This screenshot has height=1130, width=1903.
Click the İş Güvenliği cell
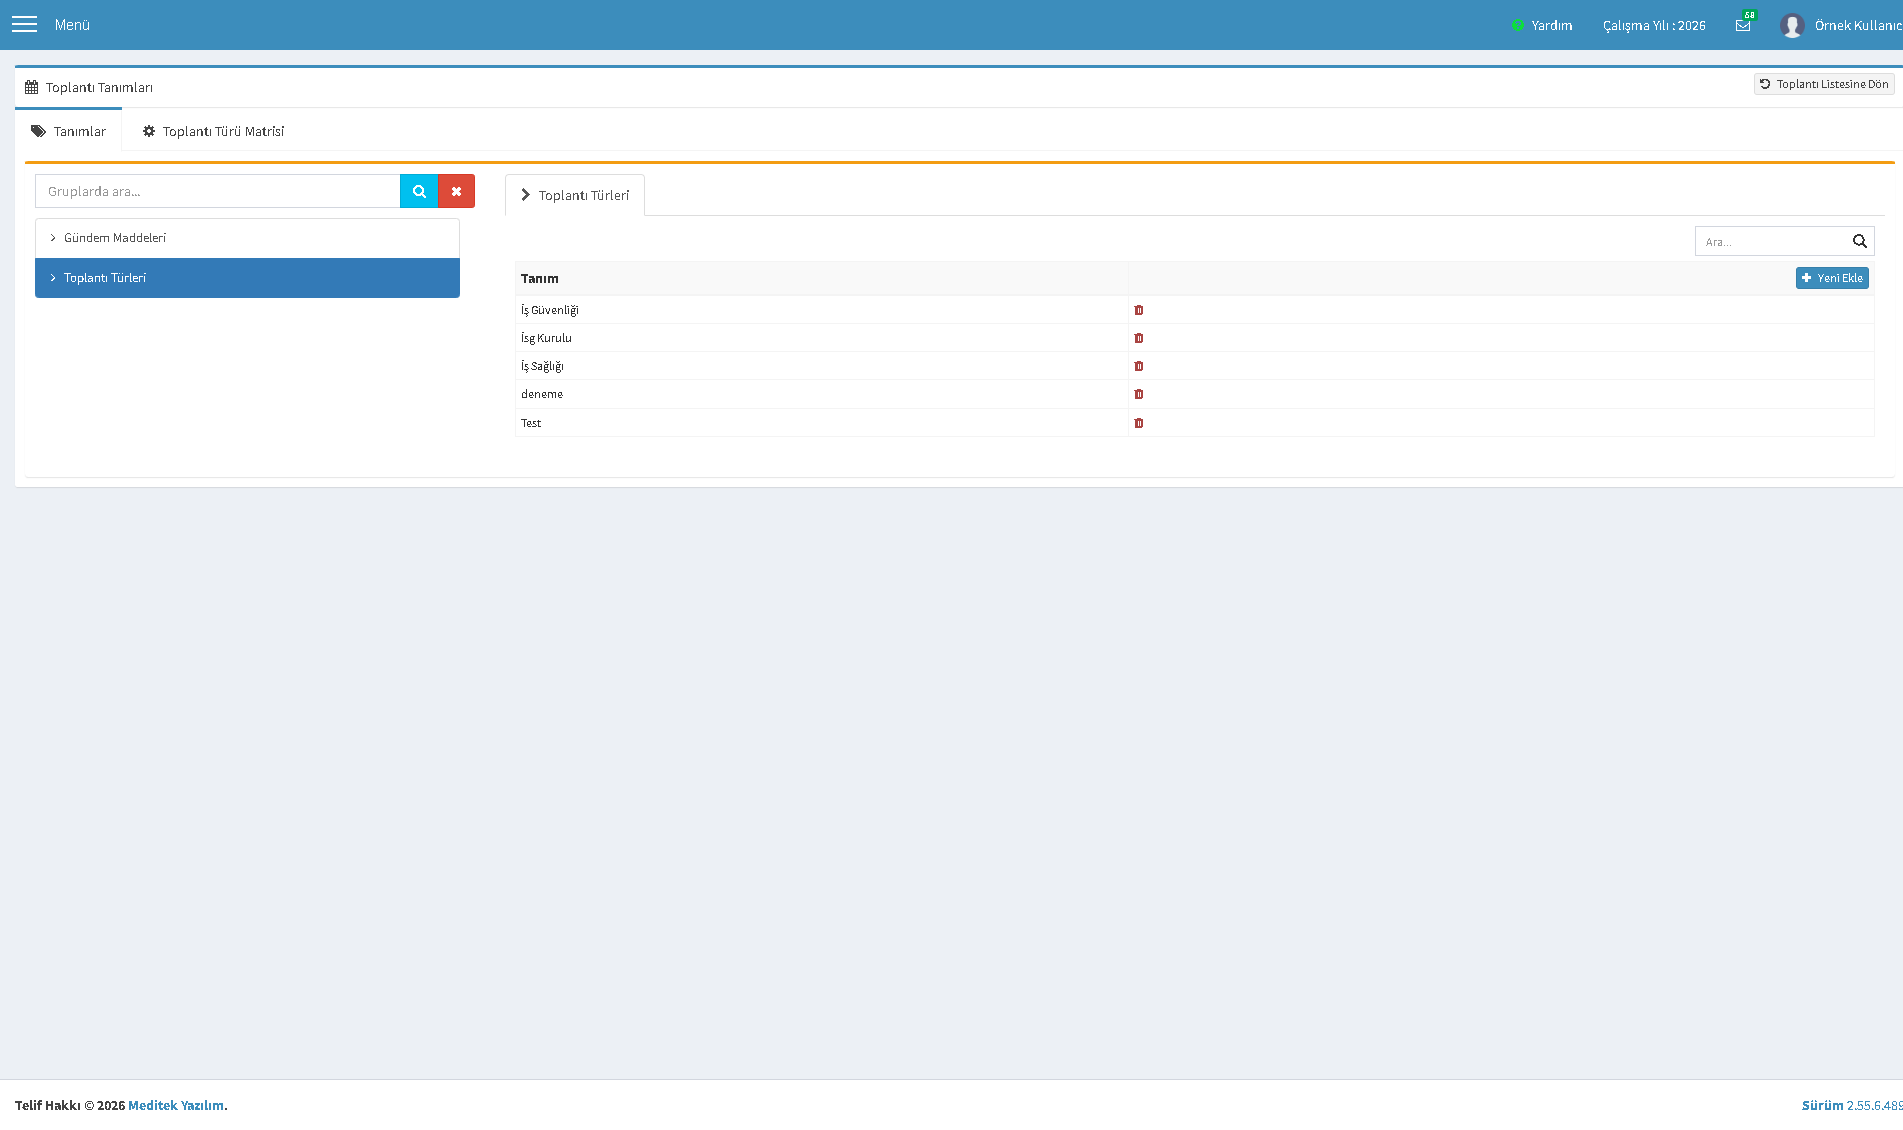coord(822,310)
